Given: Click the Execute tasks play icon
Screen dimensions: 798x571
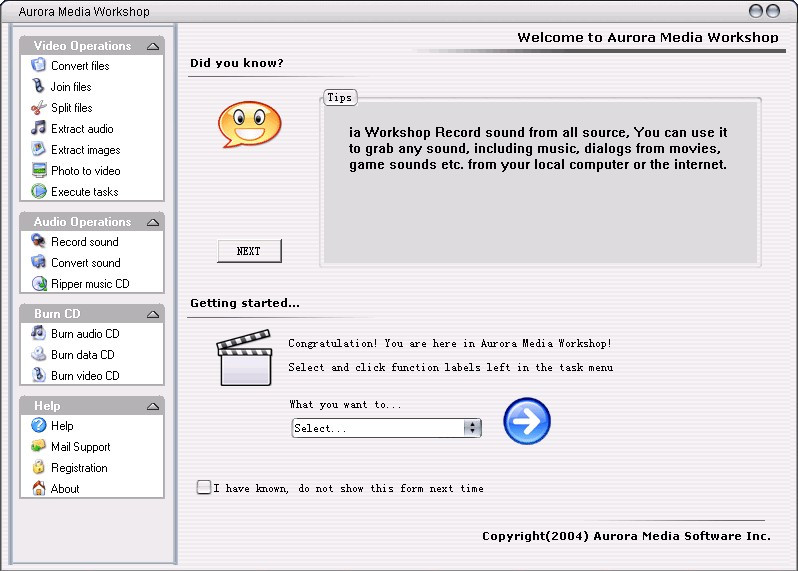Looking at the screenshot, I should point(39,191).
